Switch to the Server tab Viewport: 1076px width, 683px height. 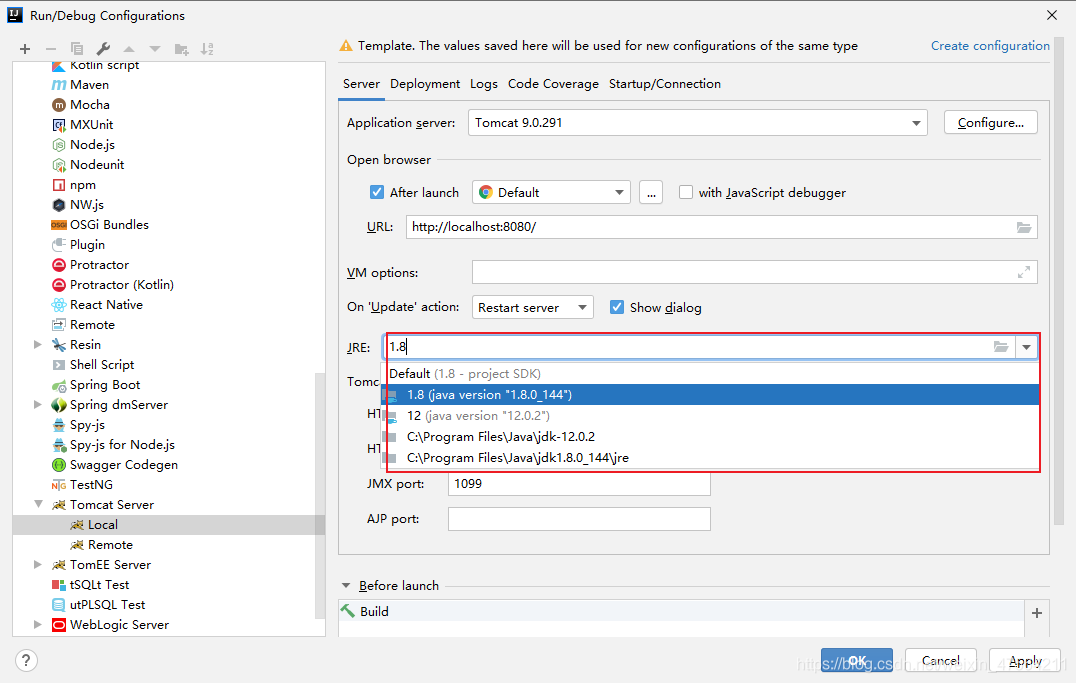[x=361, y=84]
